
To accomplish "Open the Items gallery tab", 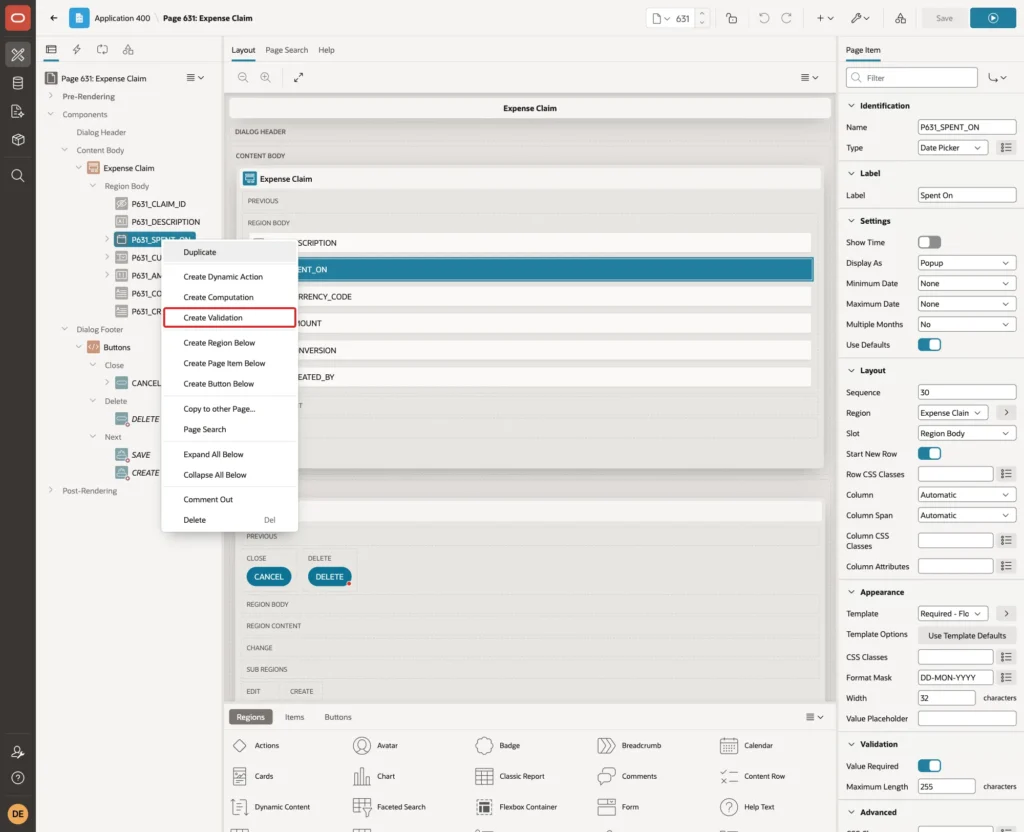I will 295,717.
